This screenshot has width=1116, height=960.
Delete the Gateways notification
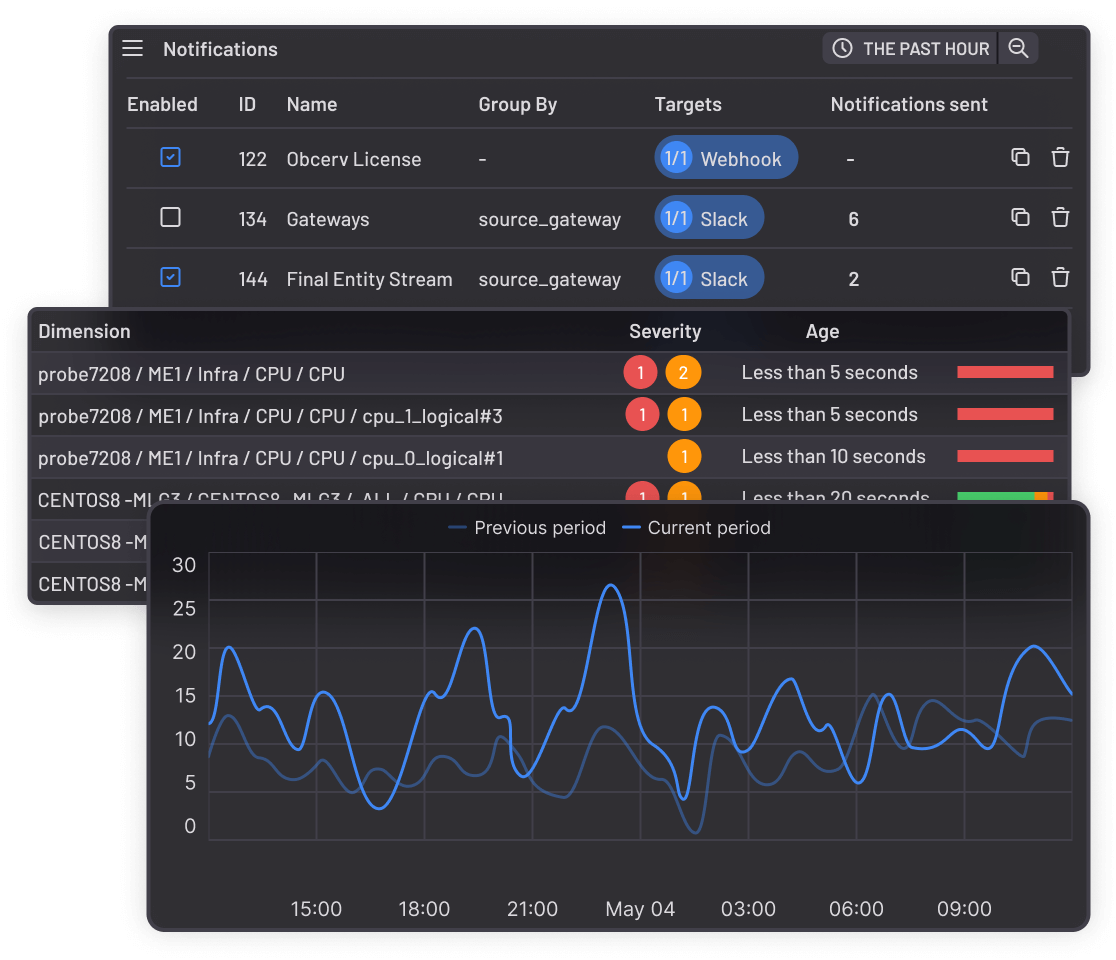[x=1060, y=218]
